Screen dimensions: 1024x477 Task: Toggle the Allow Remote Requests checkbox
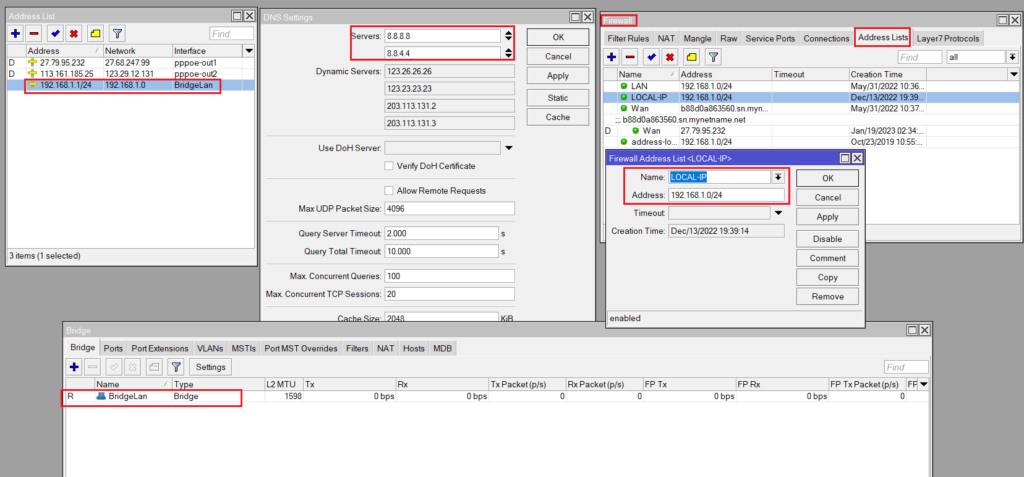389,190
